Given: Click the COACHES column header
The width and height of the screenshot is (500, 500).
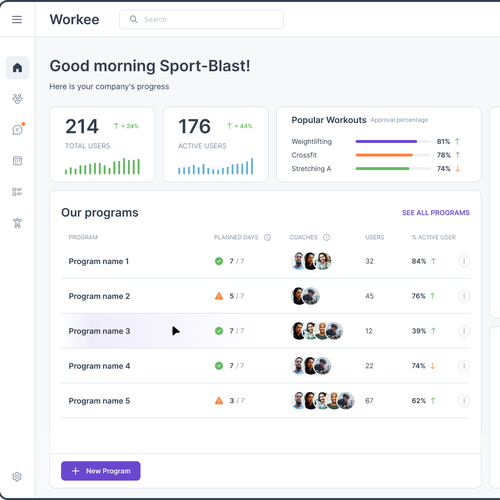Looking at the screenshot, I should pos(303,237).
